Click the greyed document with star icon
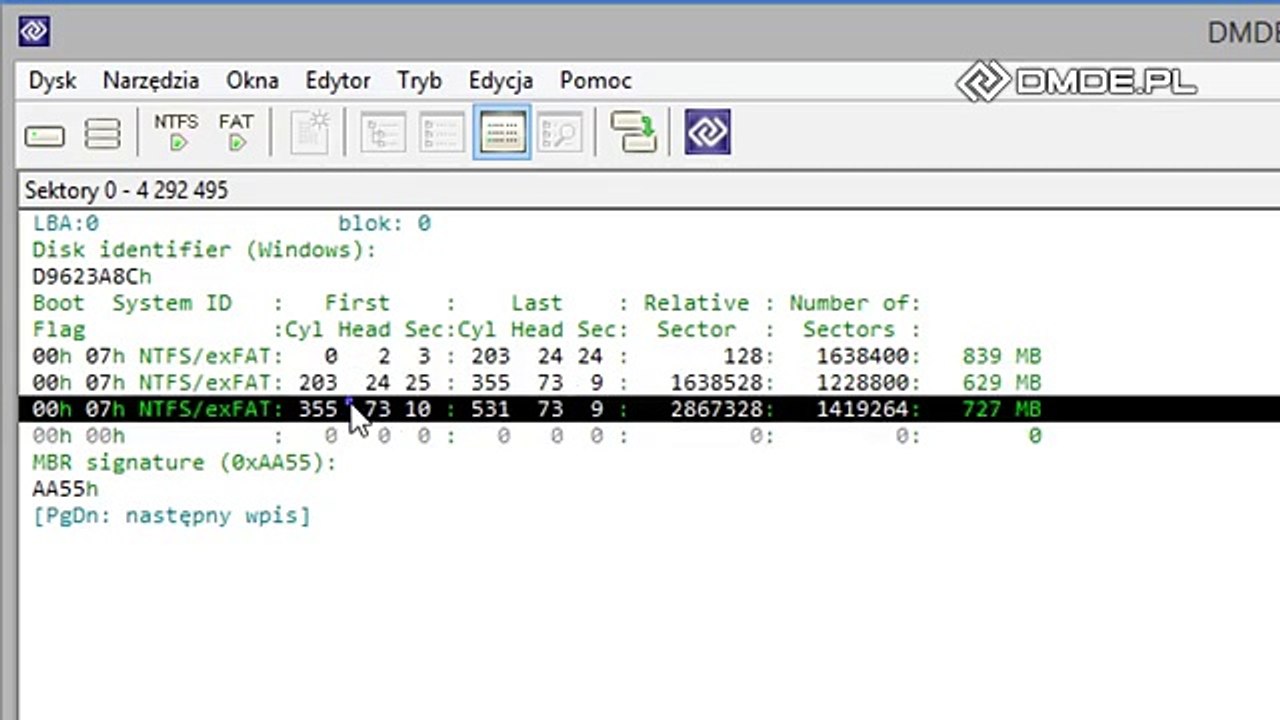The width and height of the screenshot is (1280, 720). point(310,133)
